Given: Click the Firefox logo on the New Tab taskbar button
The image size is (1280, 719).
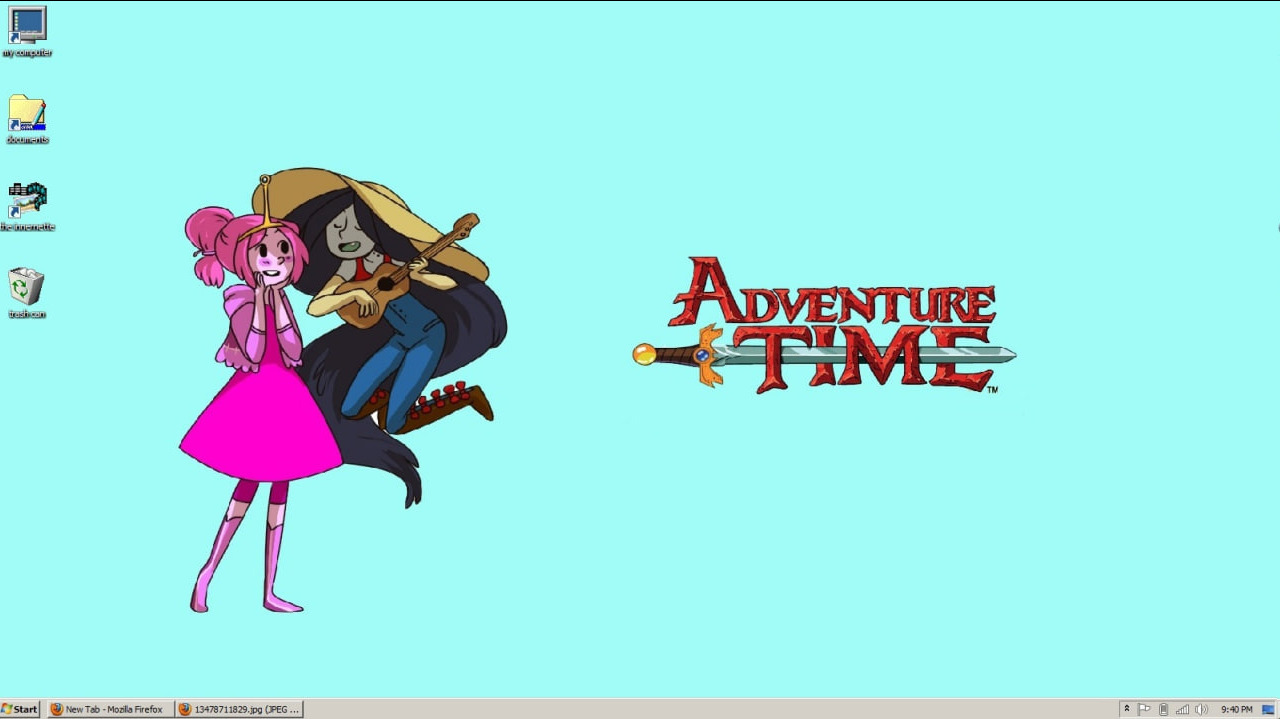Looking at the screenshot, I should [57, 709].
